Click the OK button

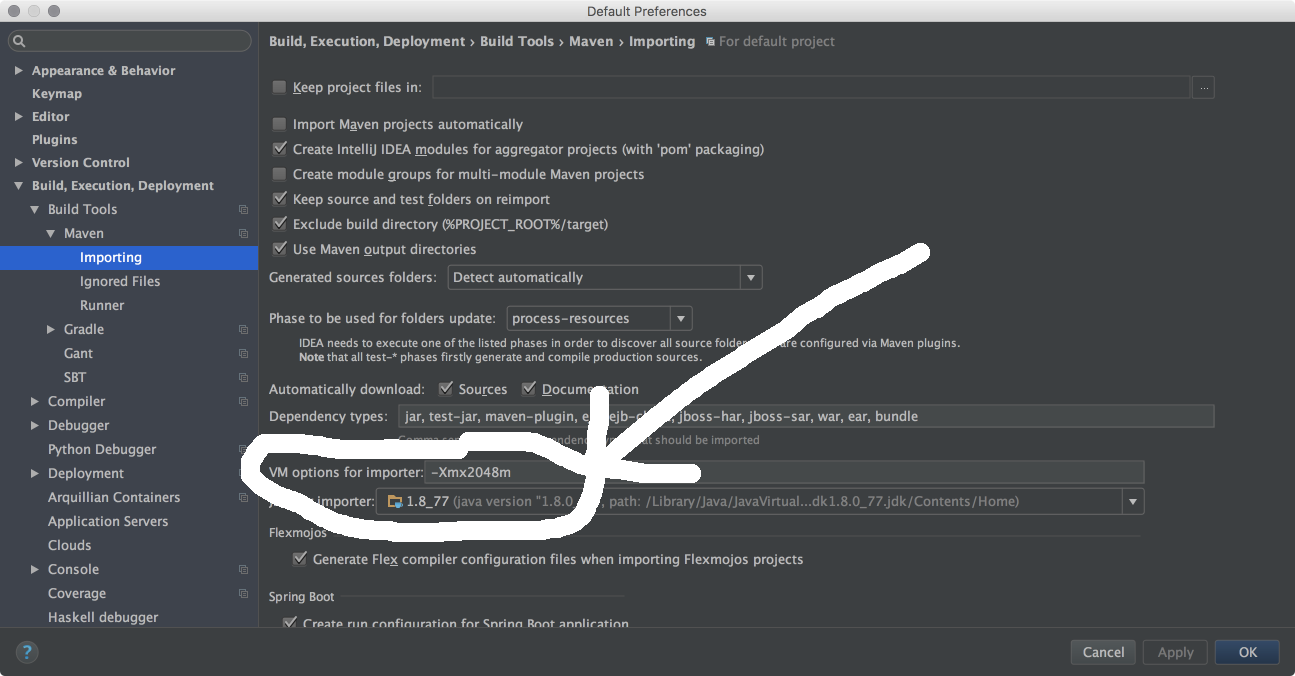click(x=1247, y=652)
